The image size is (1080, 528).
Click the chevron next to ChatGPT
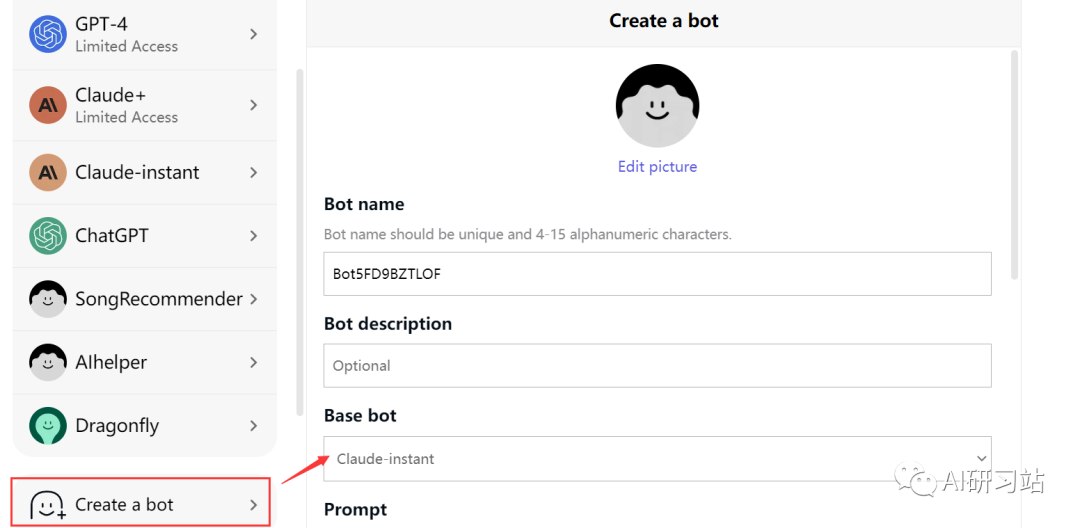click(x=253, y=235)
